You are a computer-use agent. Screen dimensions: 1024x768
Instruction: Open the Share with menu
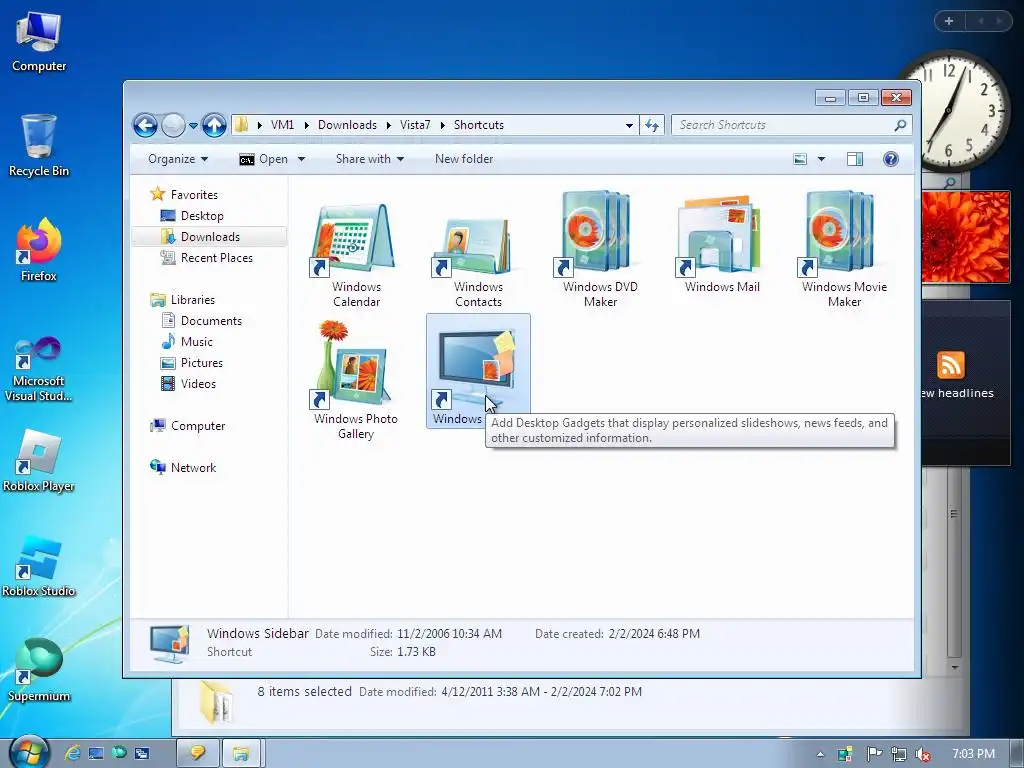pyautogui.click(x=370, y=159)
